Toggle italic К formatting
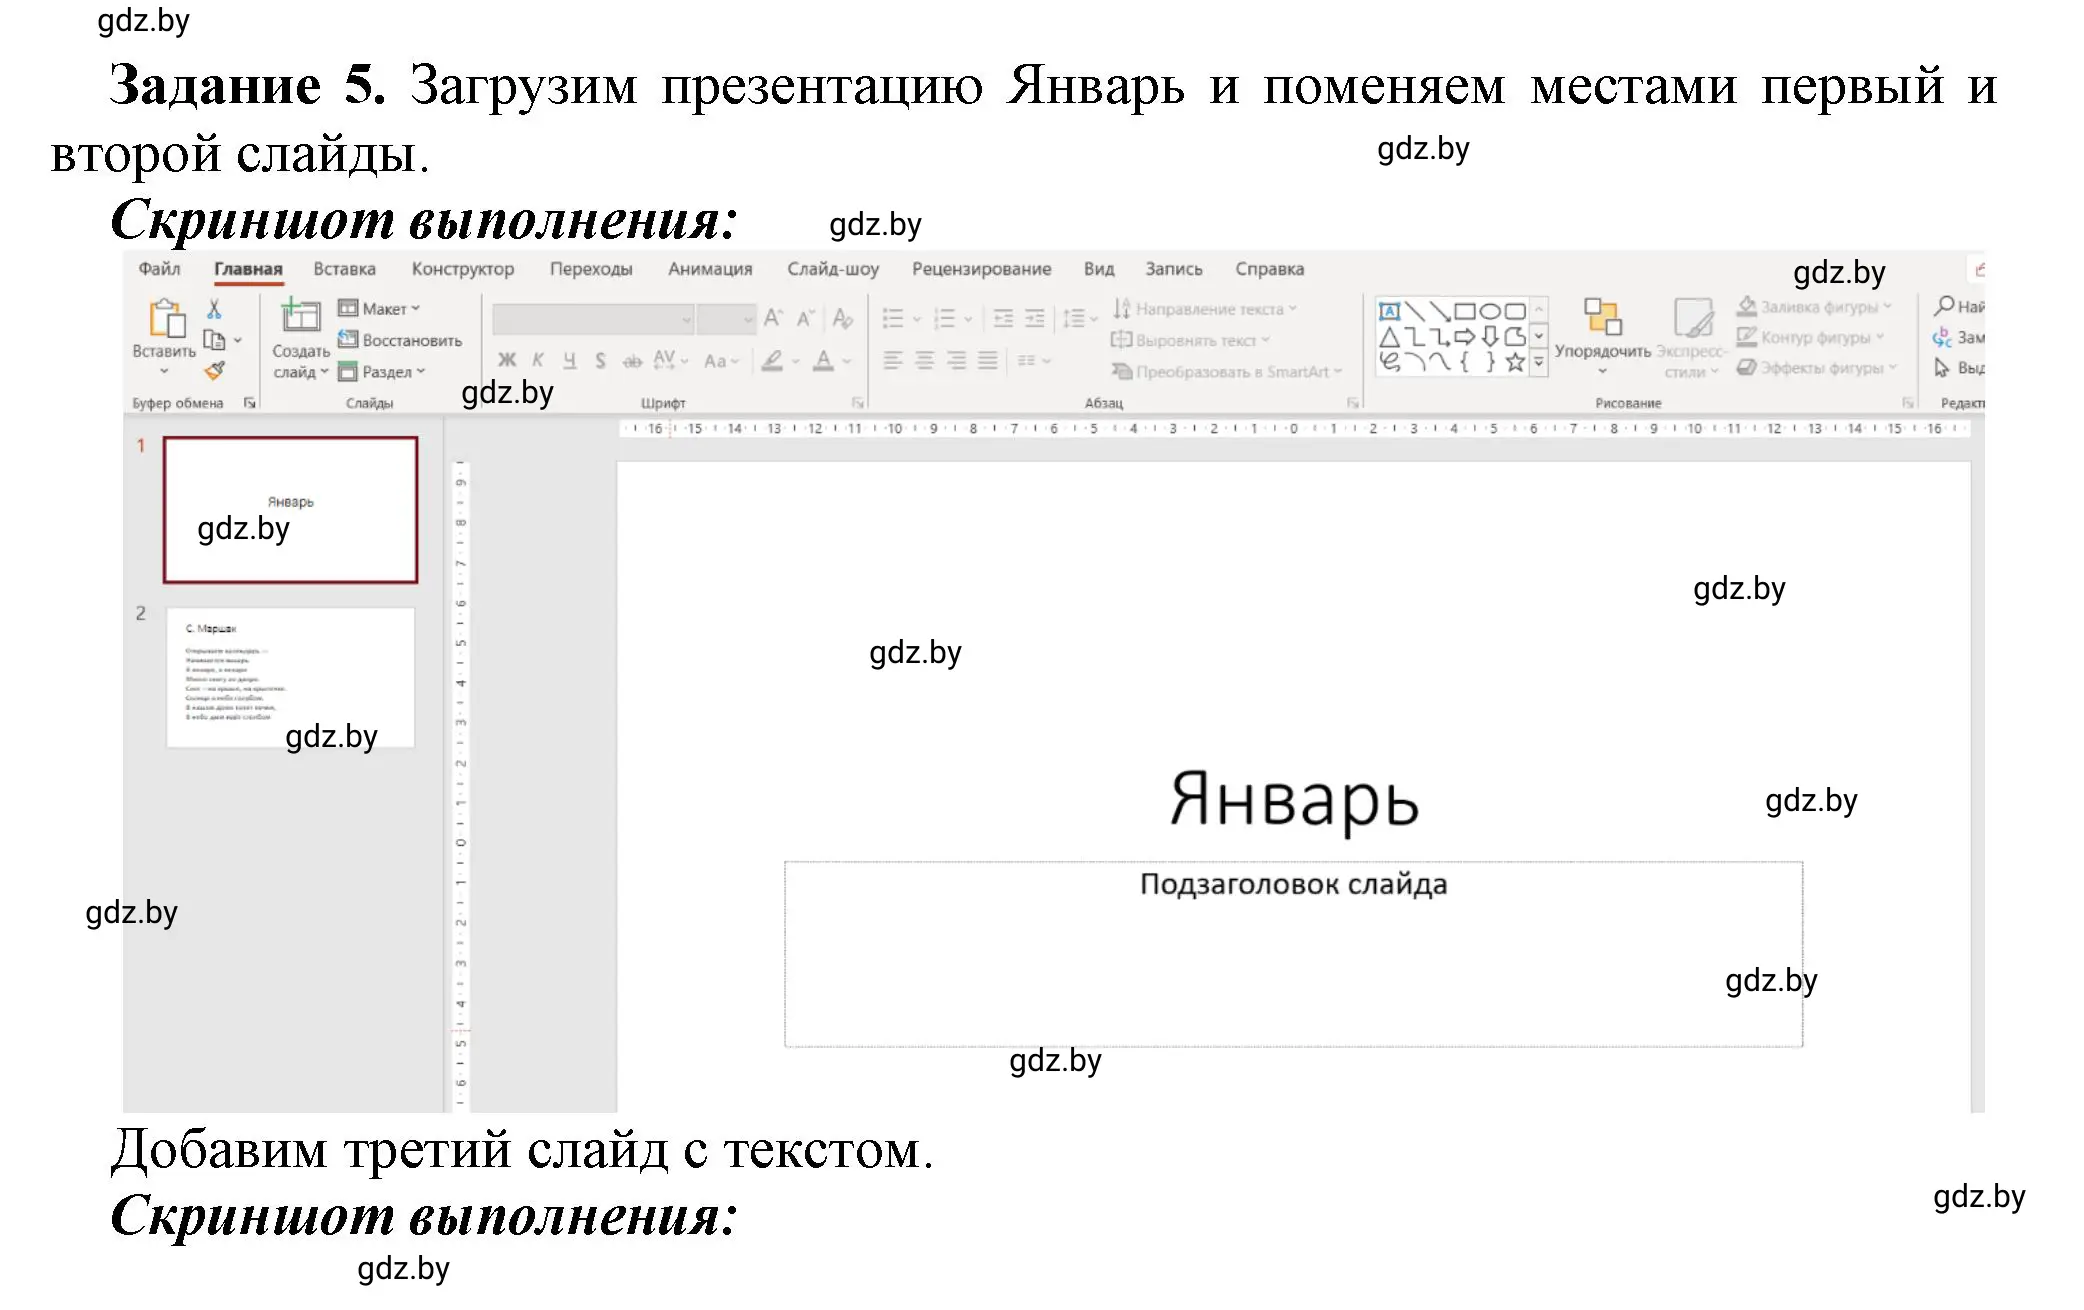The width and height of the screenshot is (2084, 1310). pos(538,360)
